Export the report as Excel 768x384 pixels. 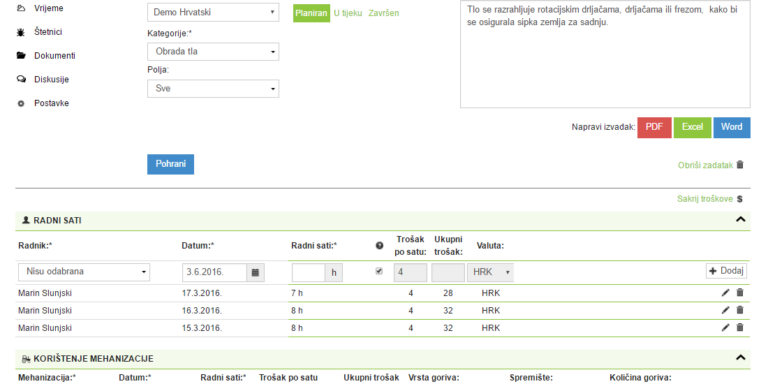point(693,127)
